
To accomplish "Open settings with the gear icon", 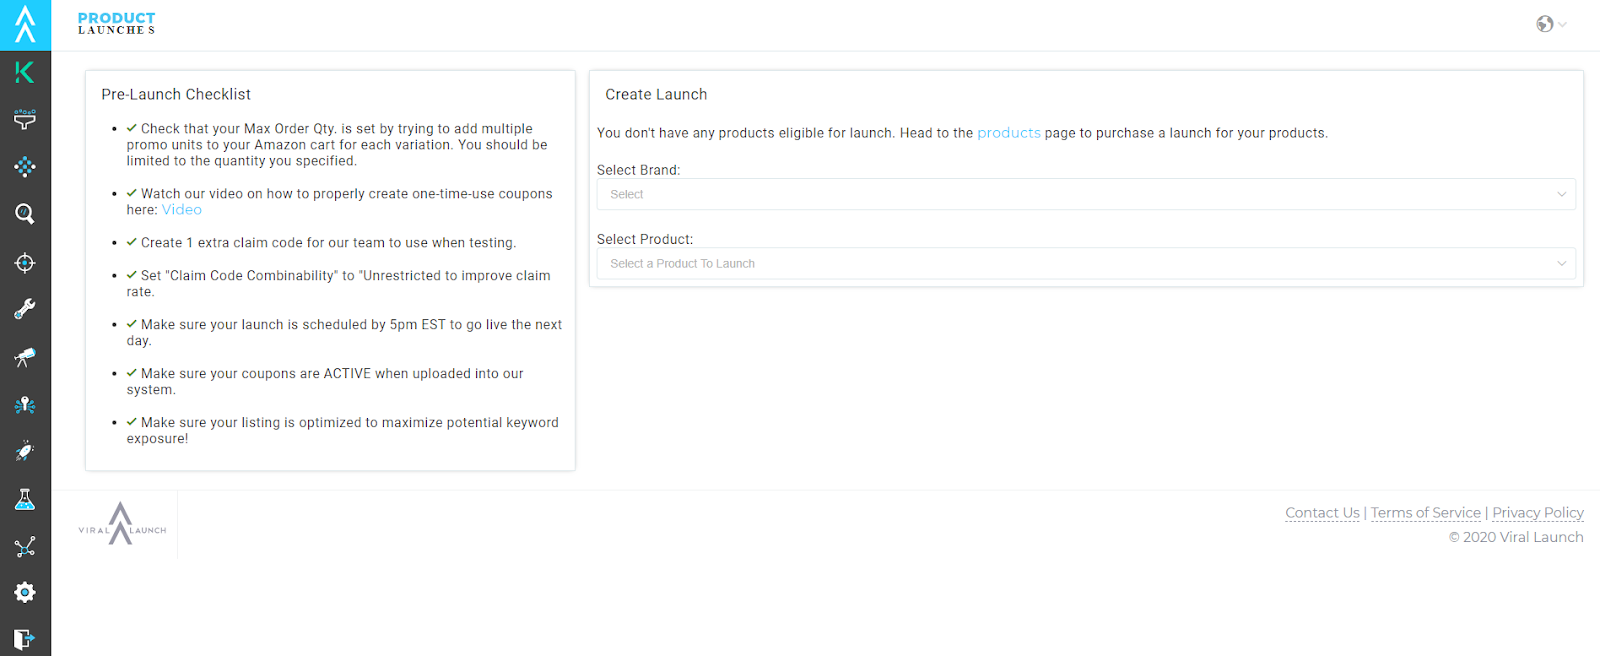I will (25, 592).
